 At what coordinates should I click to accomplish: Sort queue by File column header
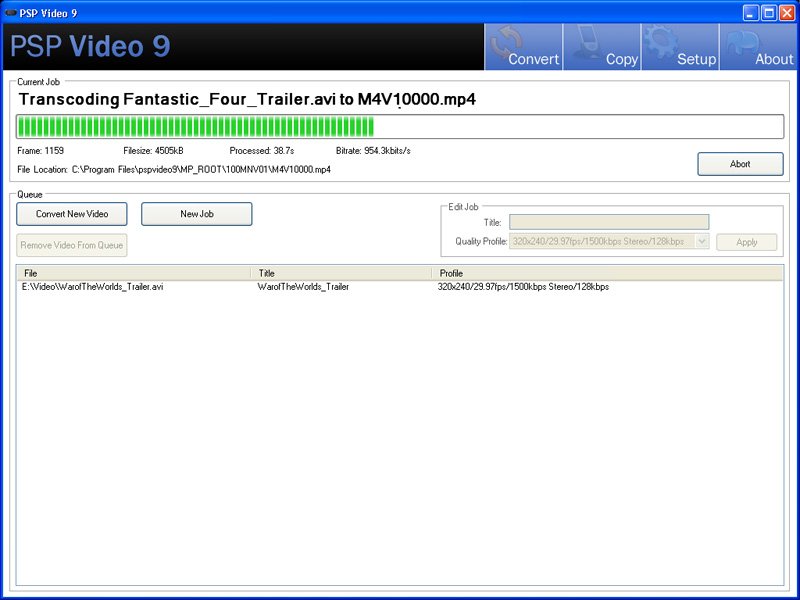click(134, 273)
